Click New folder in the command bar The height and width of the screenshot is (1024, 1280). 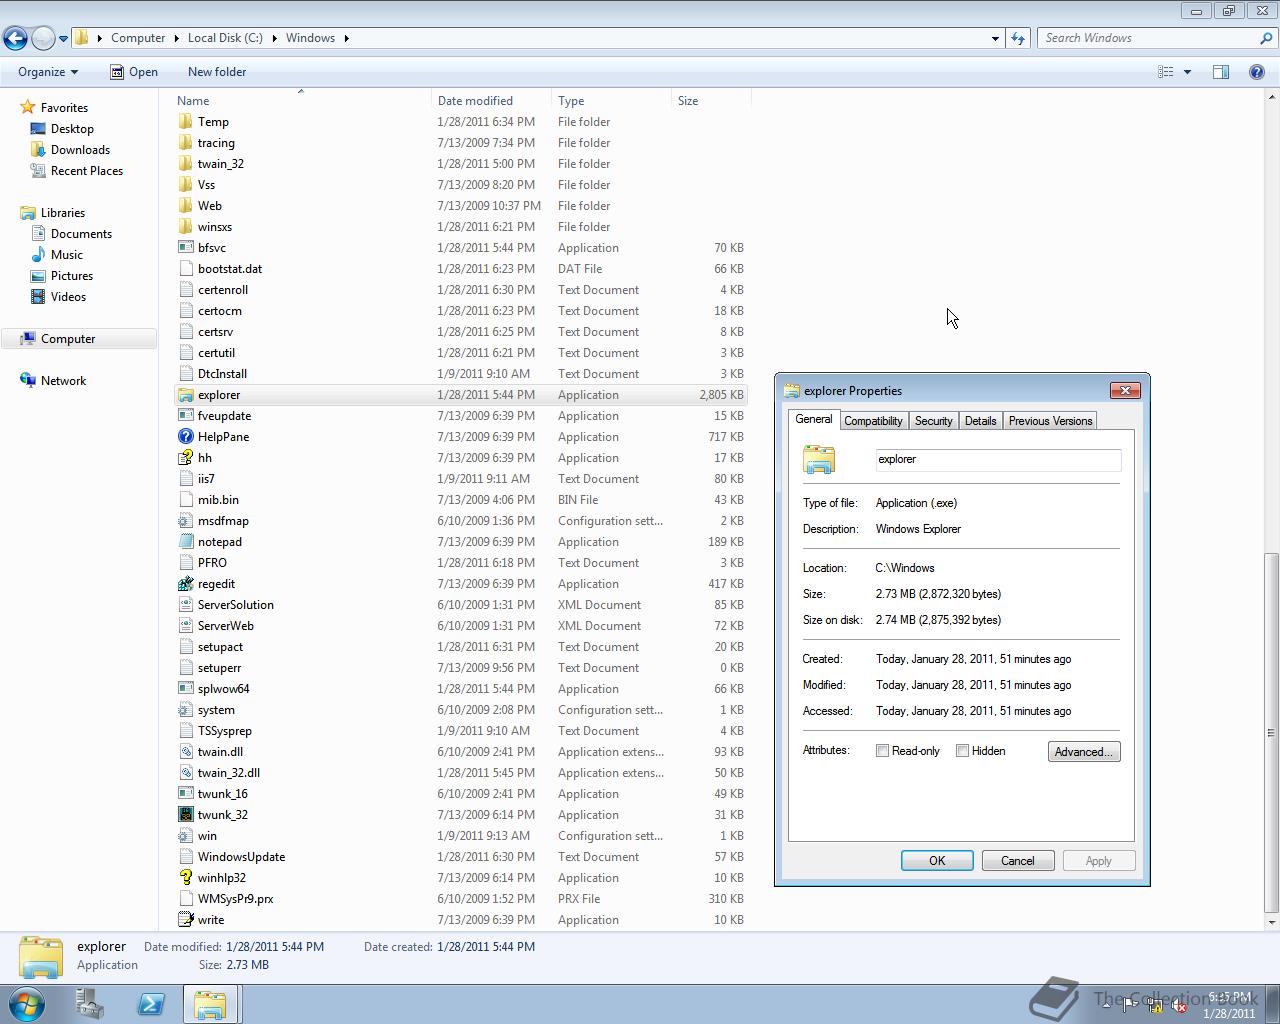217,72
